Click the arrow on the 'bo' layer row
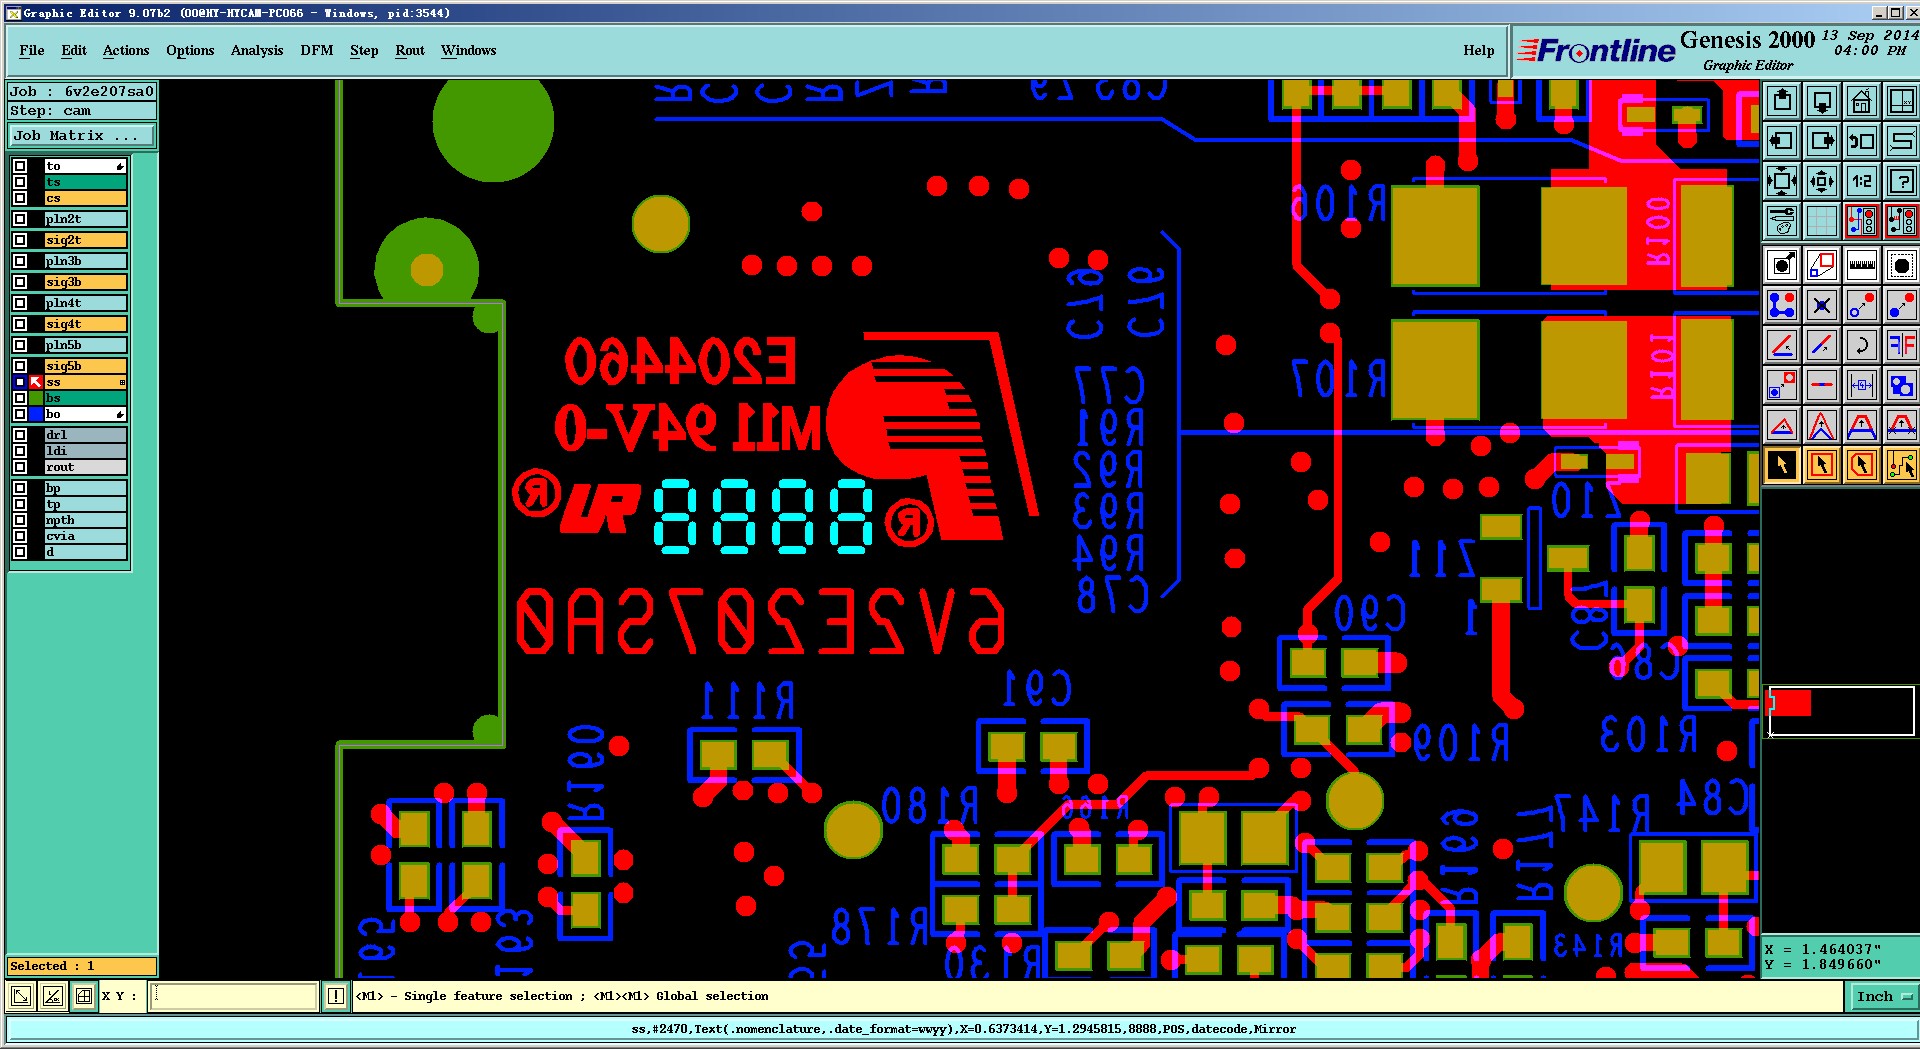The image size is (1920, 1049). (120, 414)
